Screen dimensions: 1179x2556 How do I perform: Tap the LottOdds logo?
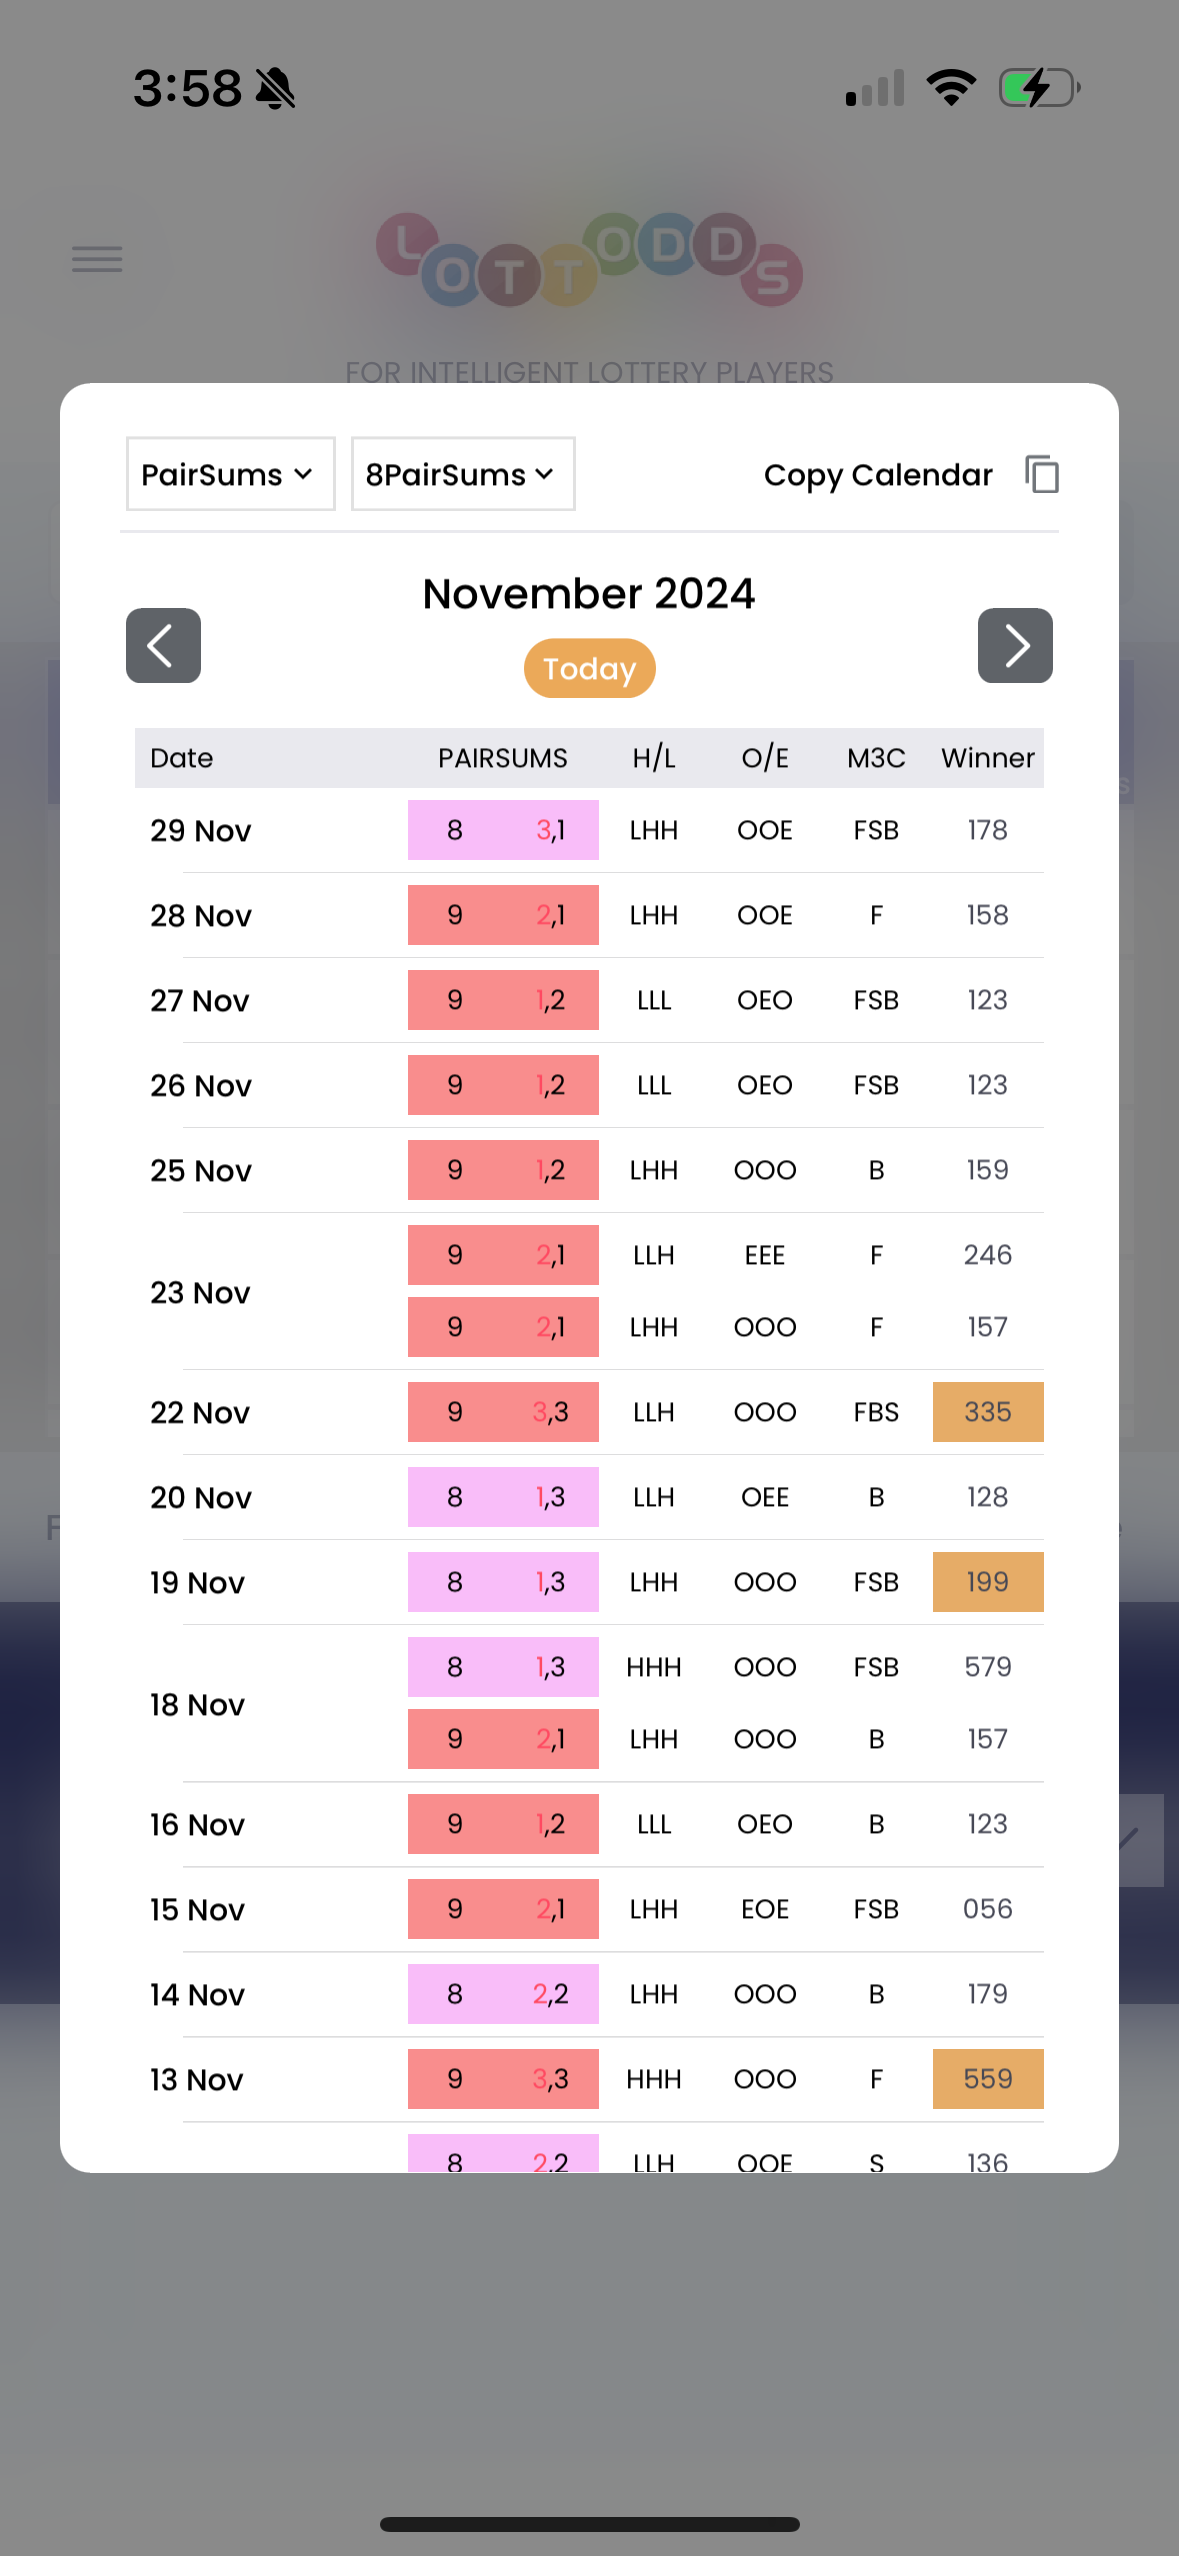[589, 260]
